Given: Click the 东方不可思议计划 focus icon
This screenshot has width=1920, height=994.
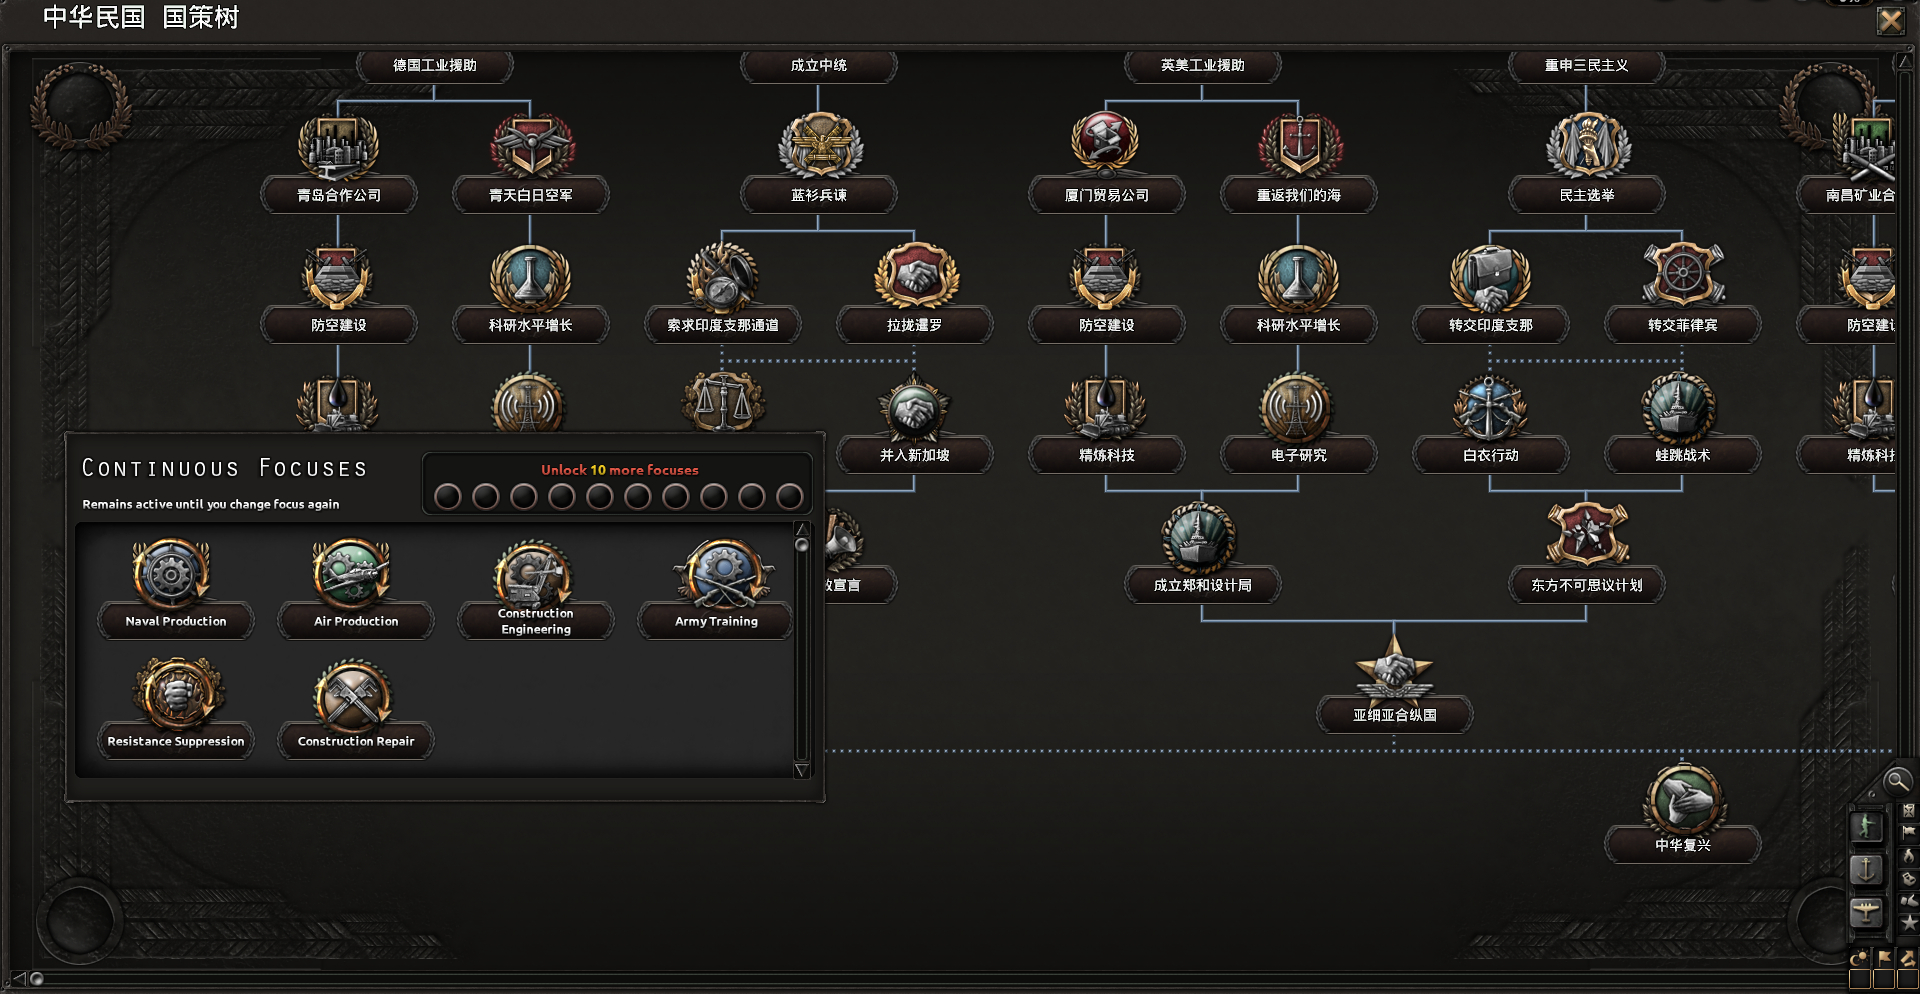Looking at the screenshot, I should (x=1586, y=536).
